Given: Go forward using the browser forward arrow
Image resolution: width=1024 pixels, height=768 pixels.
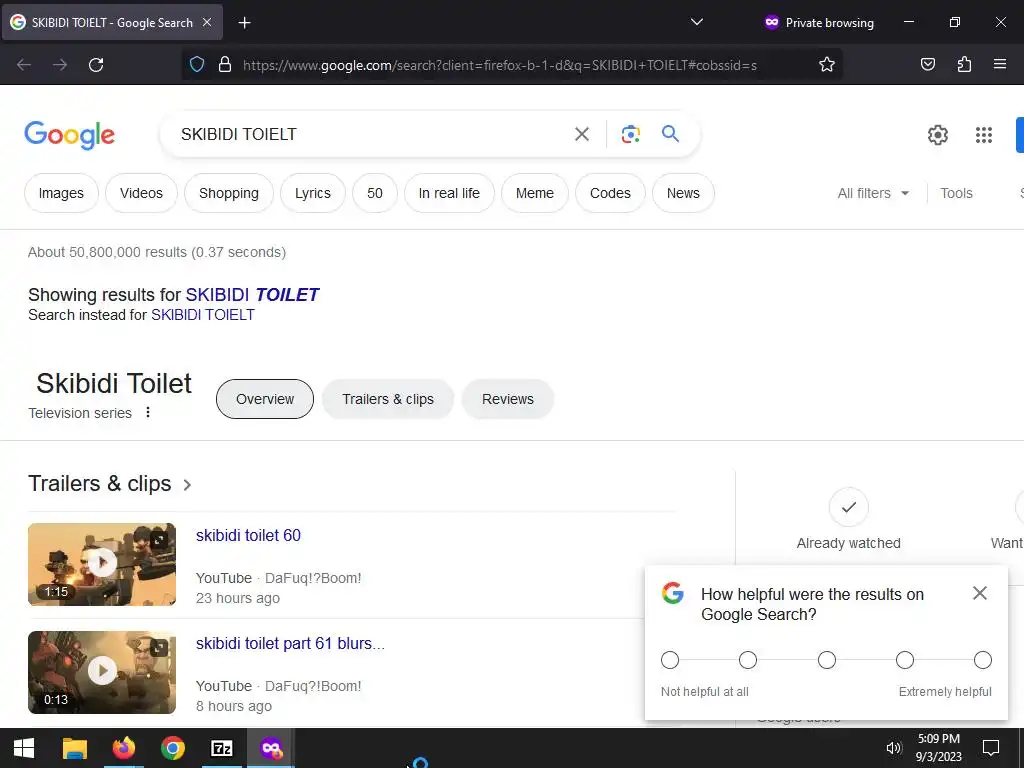Looking at the screenshot, I should (x=60, y=65).
